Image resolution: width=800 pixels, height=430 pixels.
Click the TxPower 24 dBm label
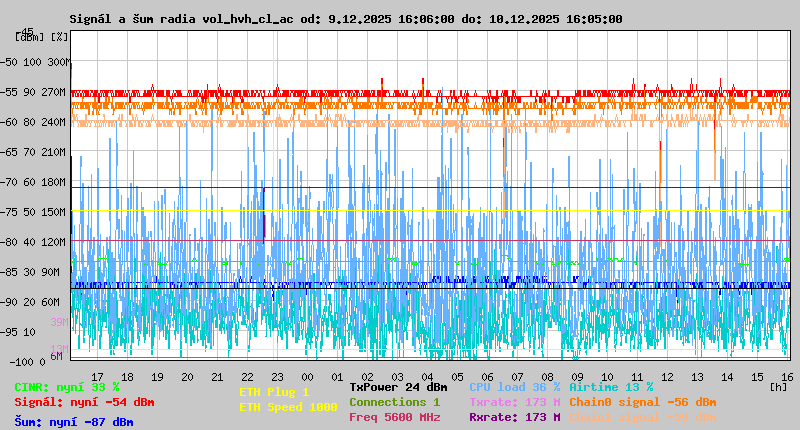[x=398, y=387]
